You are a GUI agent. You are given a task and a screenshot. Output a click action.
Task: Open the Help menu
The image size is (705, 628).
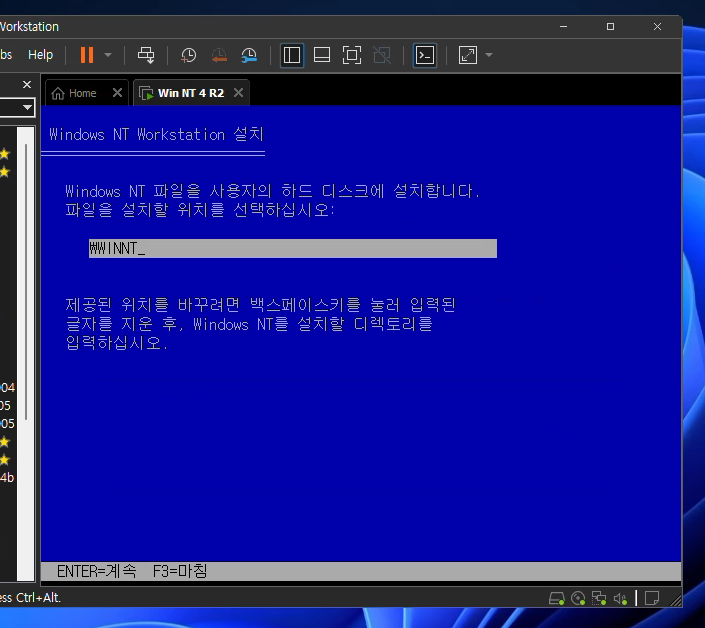(40, 55)
